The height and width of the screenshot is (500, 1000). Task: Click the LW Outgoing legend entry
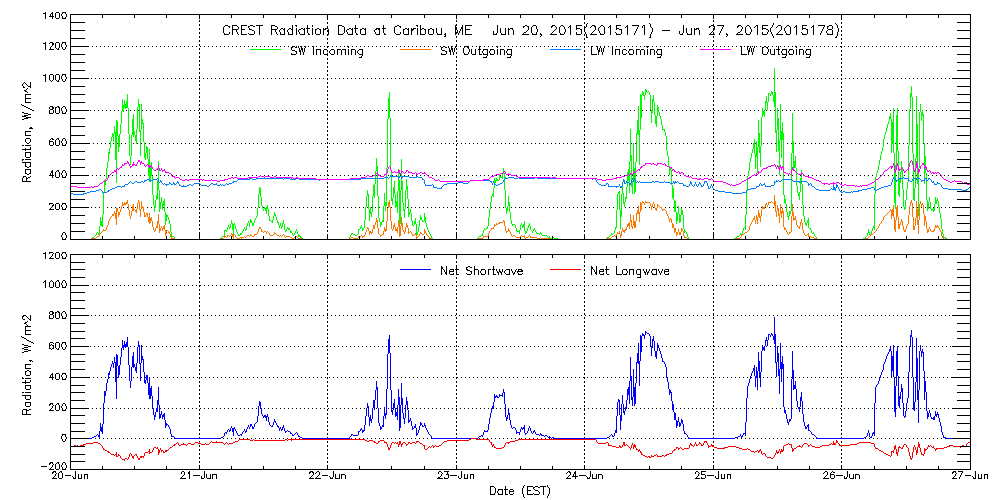pos(774,51)
